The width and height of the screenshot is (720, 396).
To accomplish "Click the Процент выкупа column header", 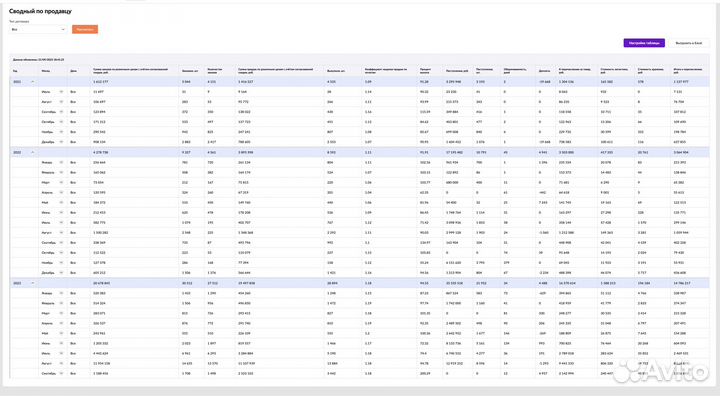I will pos(425,70).
